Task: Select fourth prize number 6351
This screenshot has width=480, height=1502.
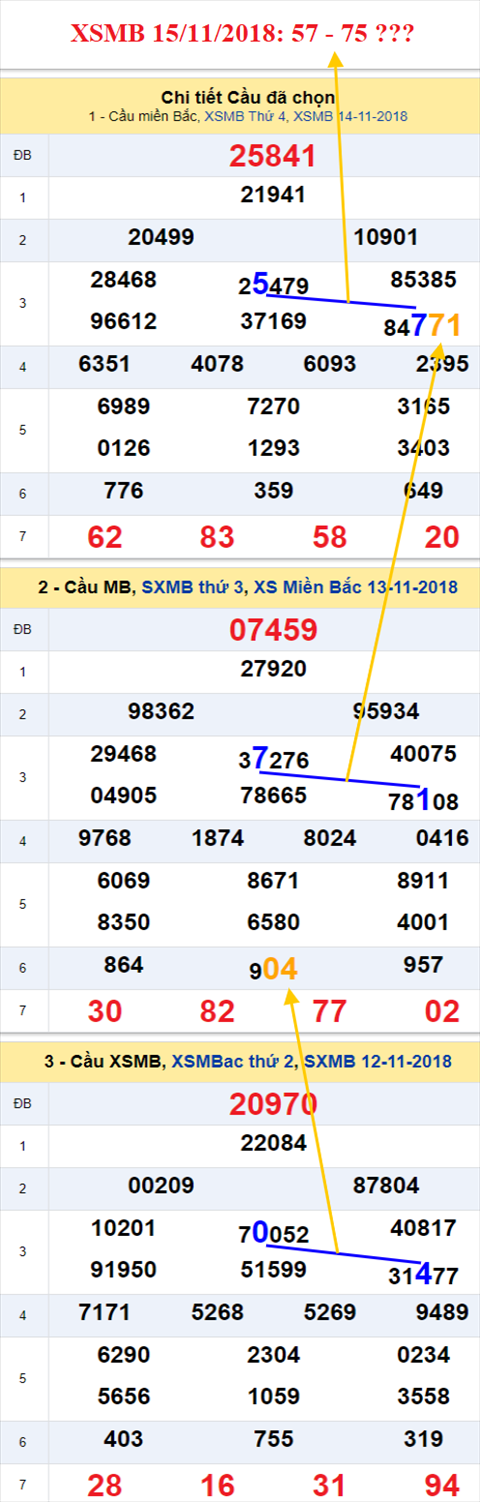Action: [x=104, y=364]
